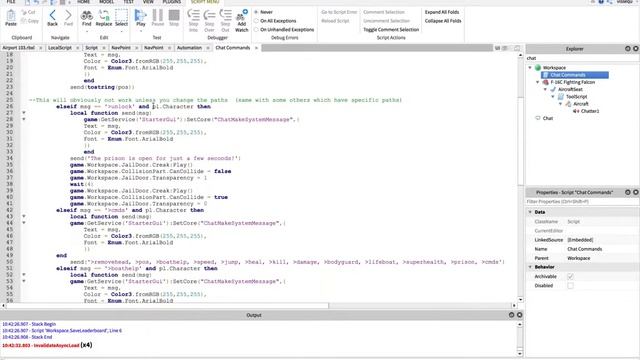Collapse the Data properties section
Image resolution: width=640 pixels, height=360 pixels.
tap(530, 212)
